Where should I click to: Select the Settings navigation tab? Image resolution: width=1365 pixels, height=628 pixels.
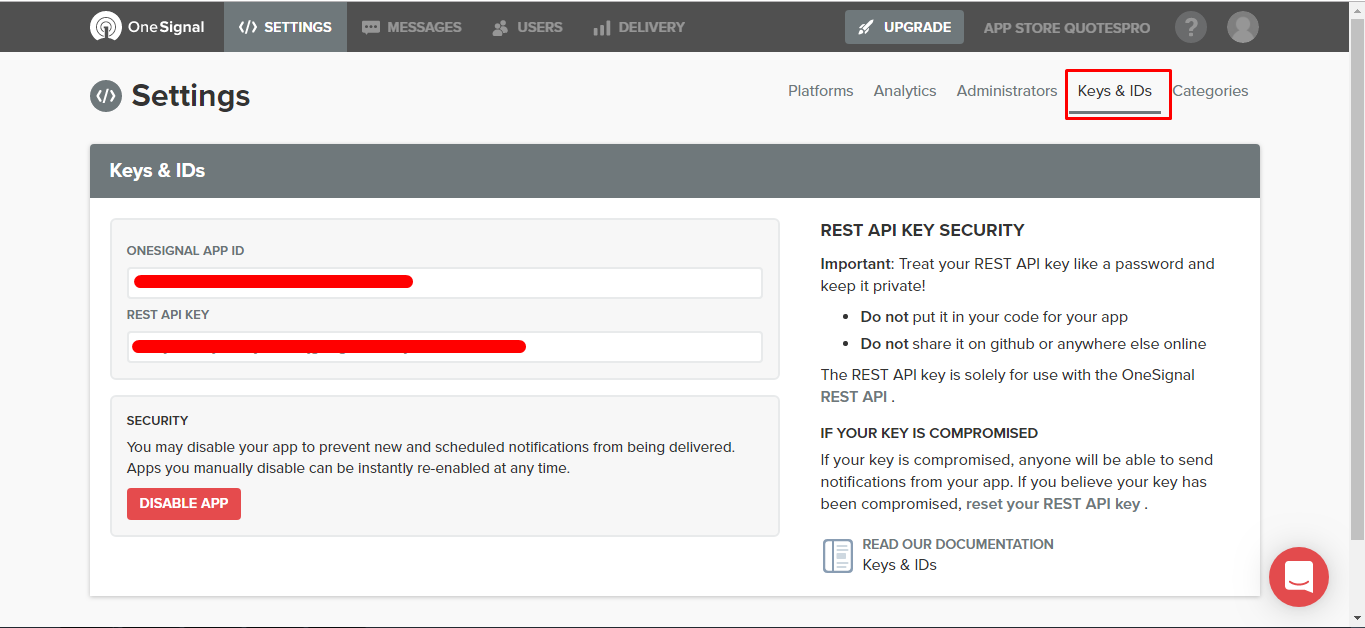285,27
